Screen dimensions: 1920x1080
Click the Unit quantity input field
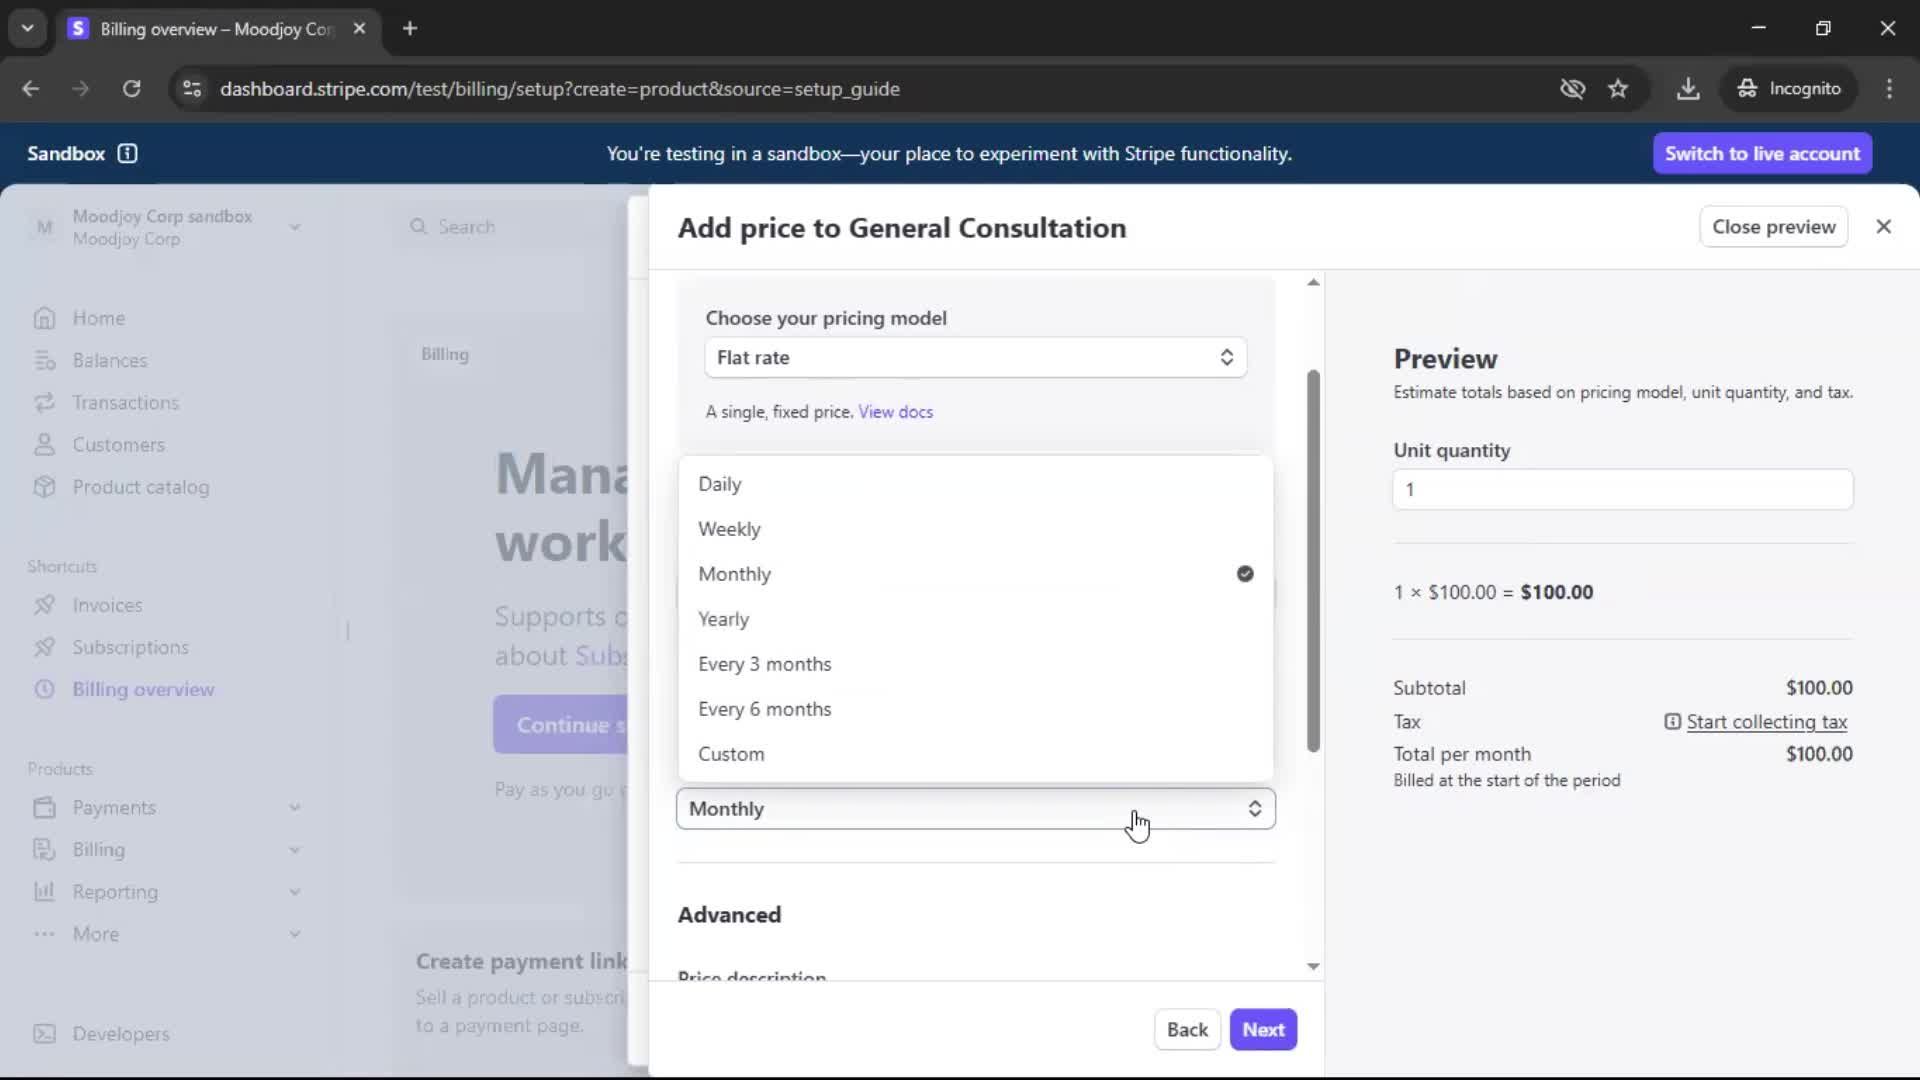pos(1622,490)
